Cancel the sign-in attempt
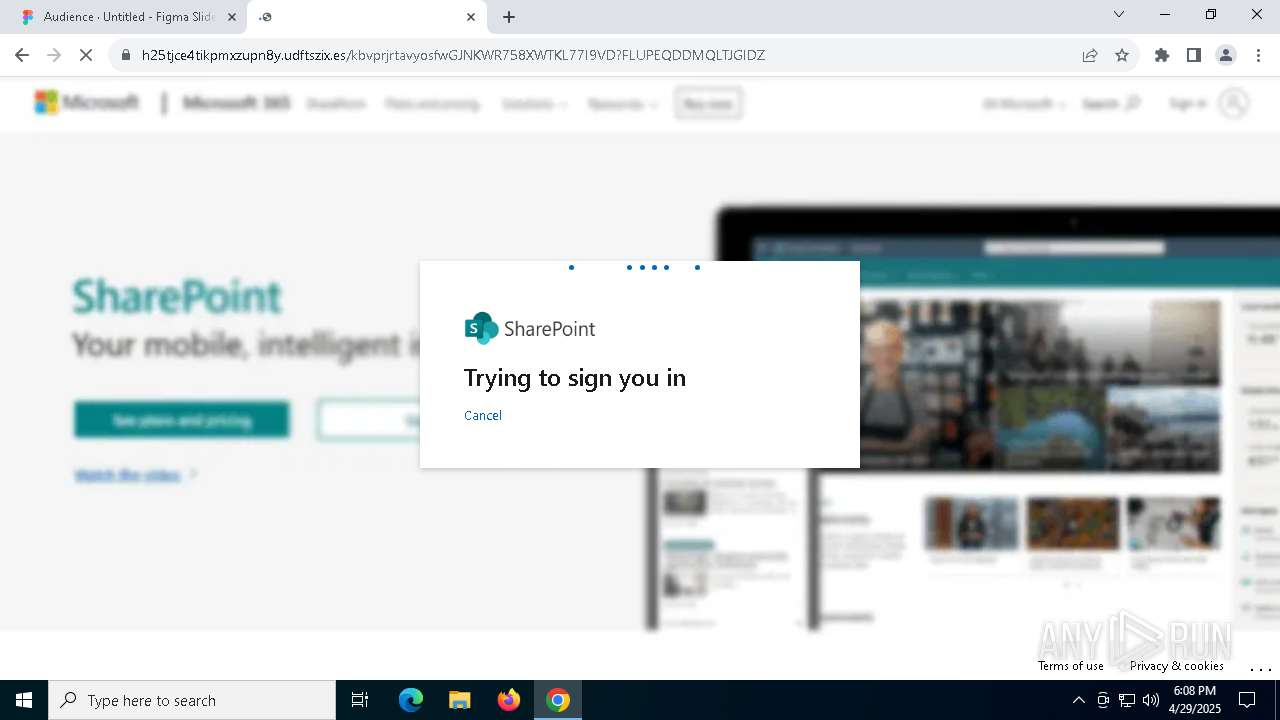Image resolution: width=1280 pixels, height=720 pixels. tap(483, 416)
